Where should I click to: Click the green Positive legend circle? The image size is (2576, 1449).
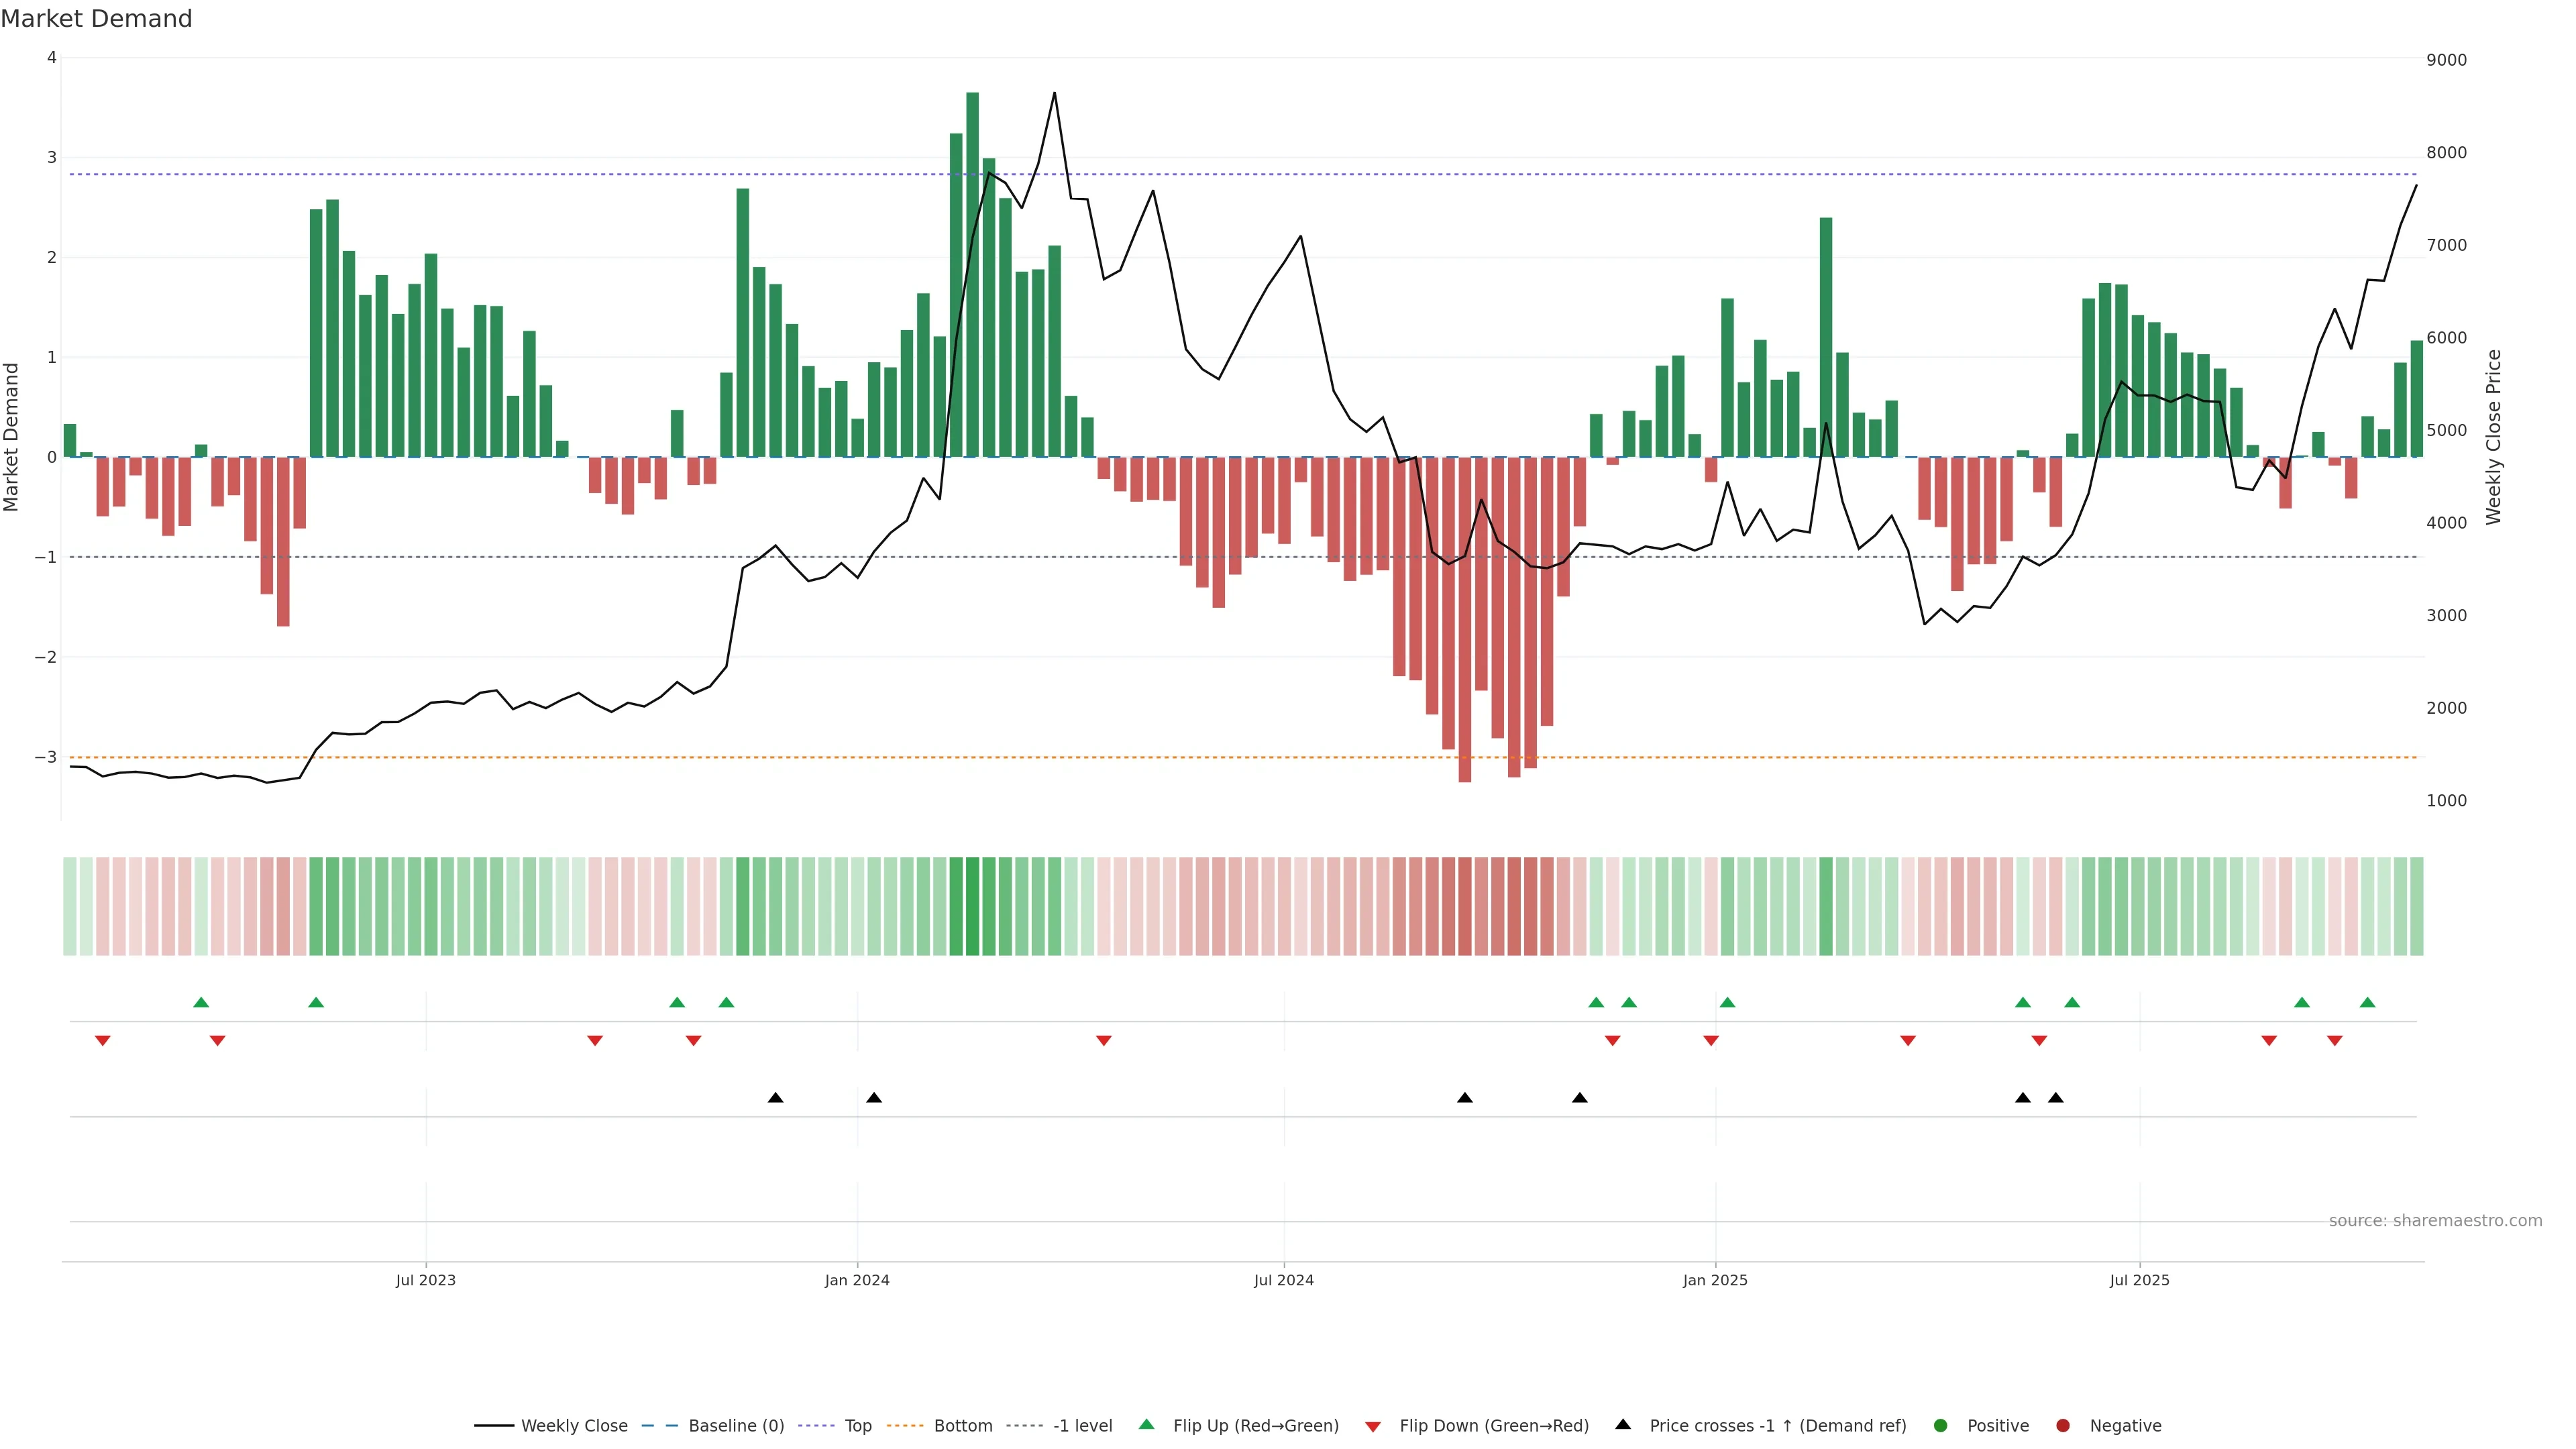[1941, 1425]
